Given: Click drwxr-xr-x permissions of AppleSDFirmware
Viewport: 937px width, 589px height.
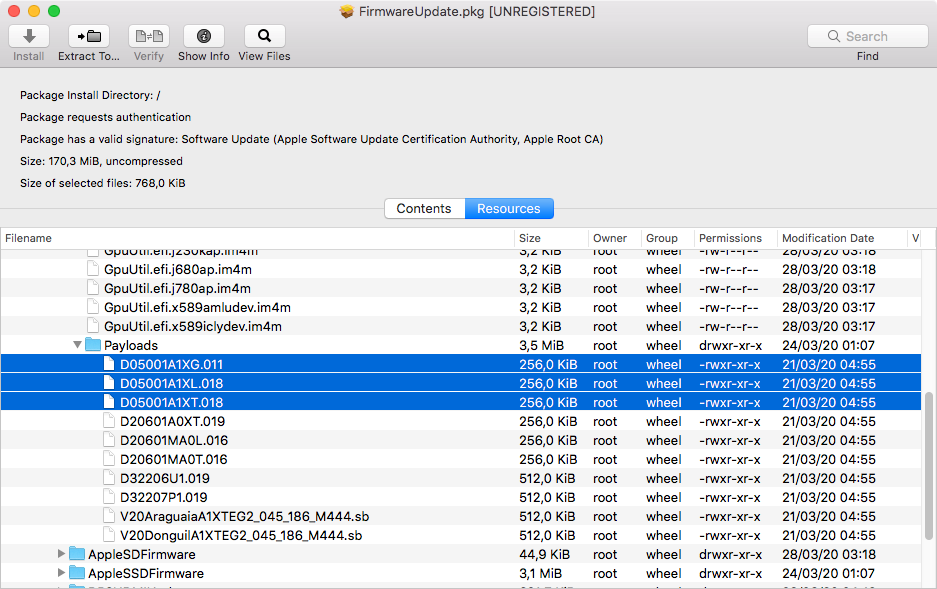Looking at the screenshot, I should 730,554.
